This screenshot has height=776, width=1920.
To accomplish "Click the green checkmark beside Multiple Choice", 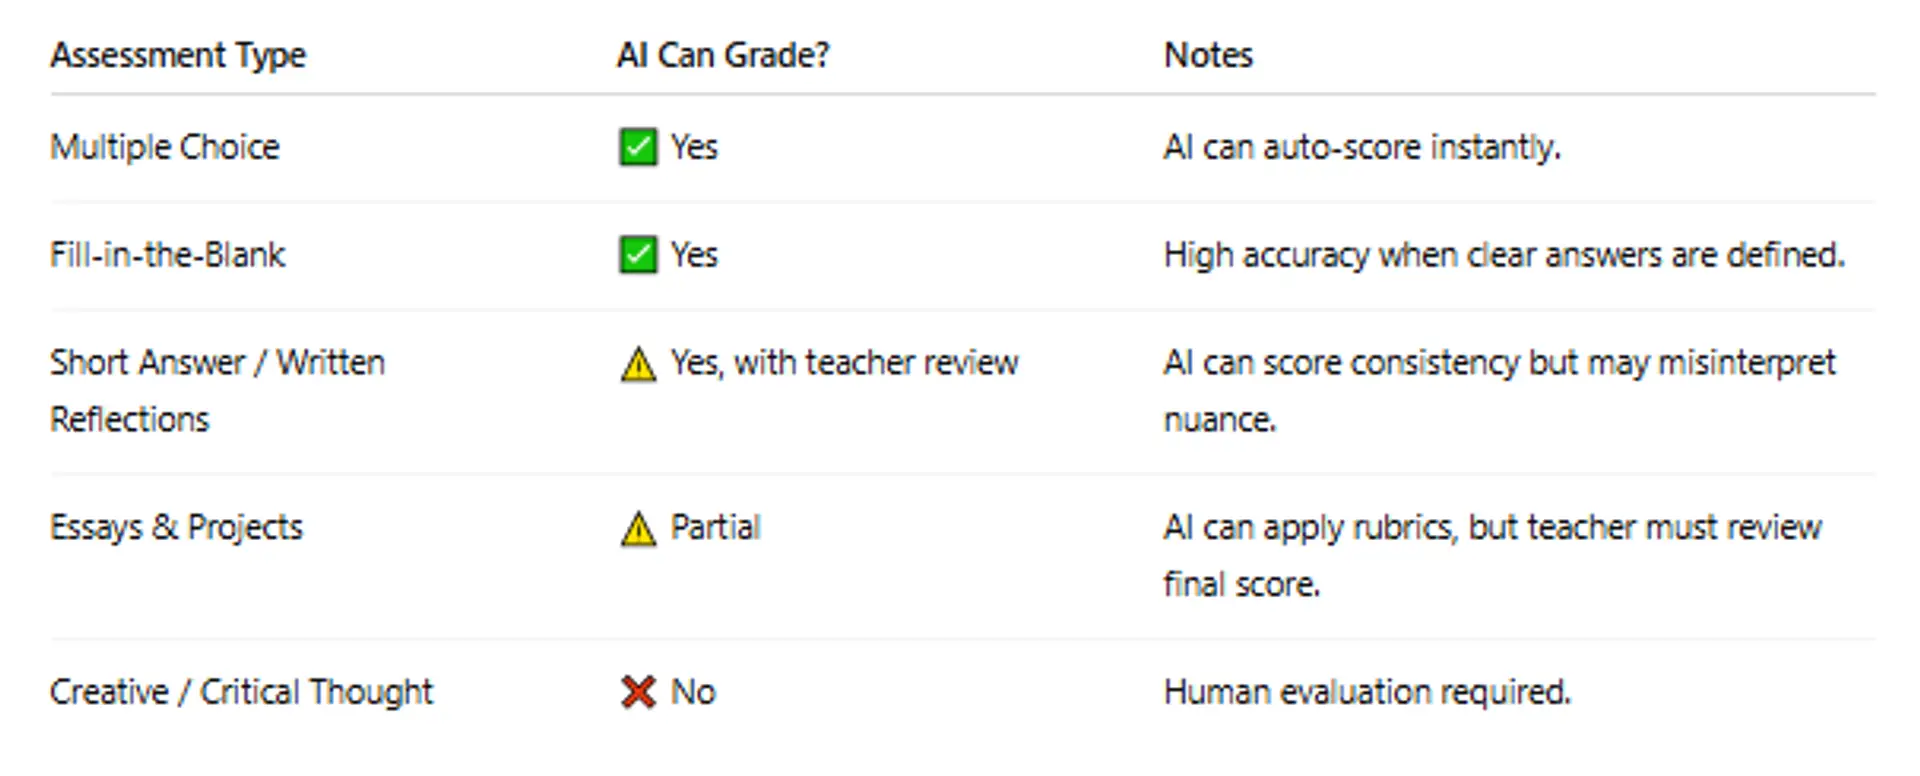I will coord(638,147).
